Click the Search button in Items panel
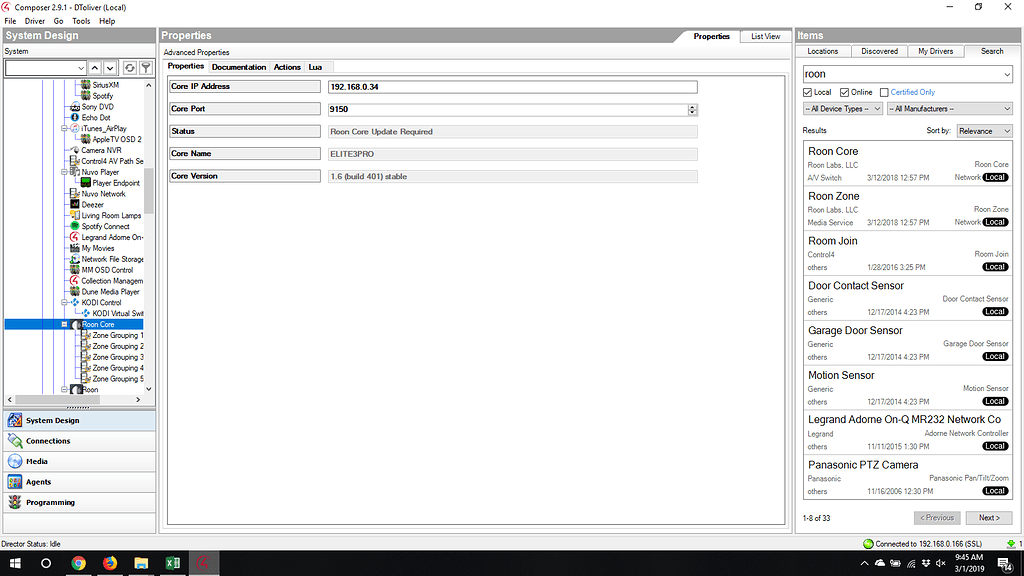1024x576 pixels. tap(991, 51)
